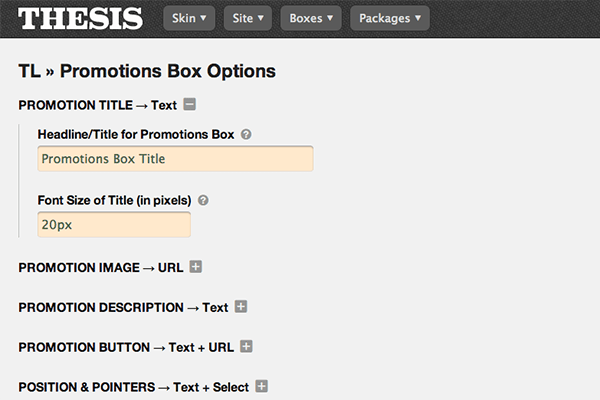Click PROMOTION BUTTON → Text + URL heading

125,347
